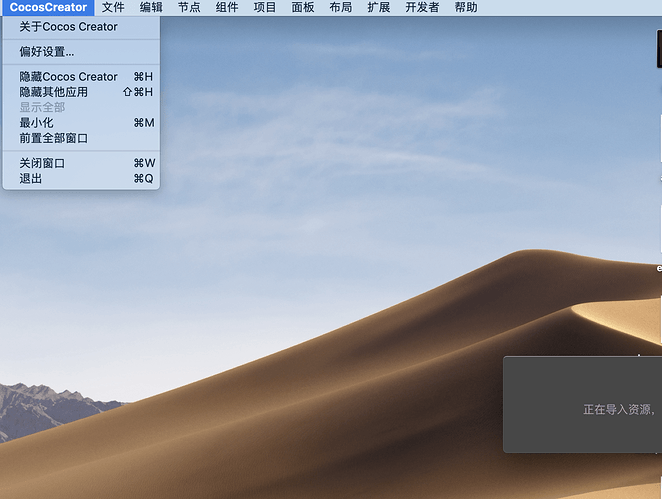This screenshot has height=499, width=662.
Task: Open the 节点 menu
Action: (x=189, y=8)
